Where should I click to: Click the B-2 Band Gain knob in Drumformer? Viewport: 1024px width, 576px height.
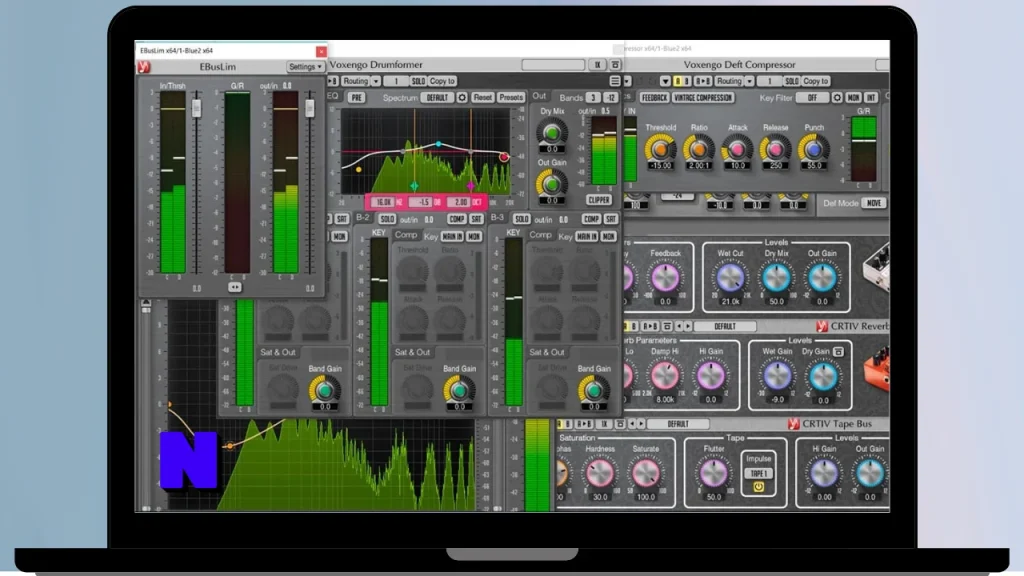(459, 389)
